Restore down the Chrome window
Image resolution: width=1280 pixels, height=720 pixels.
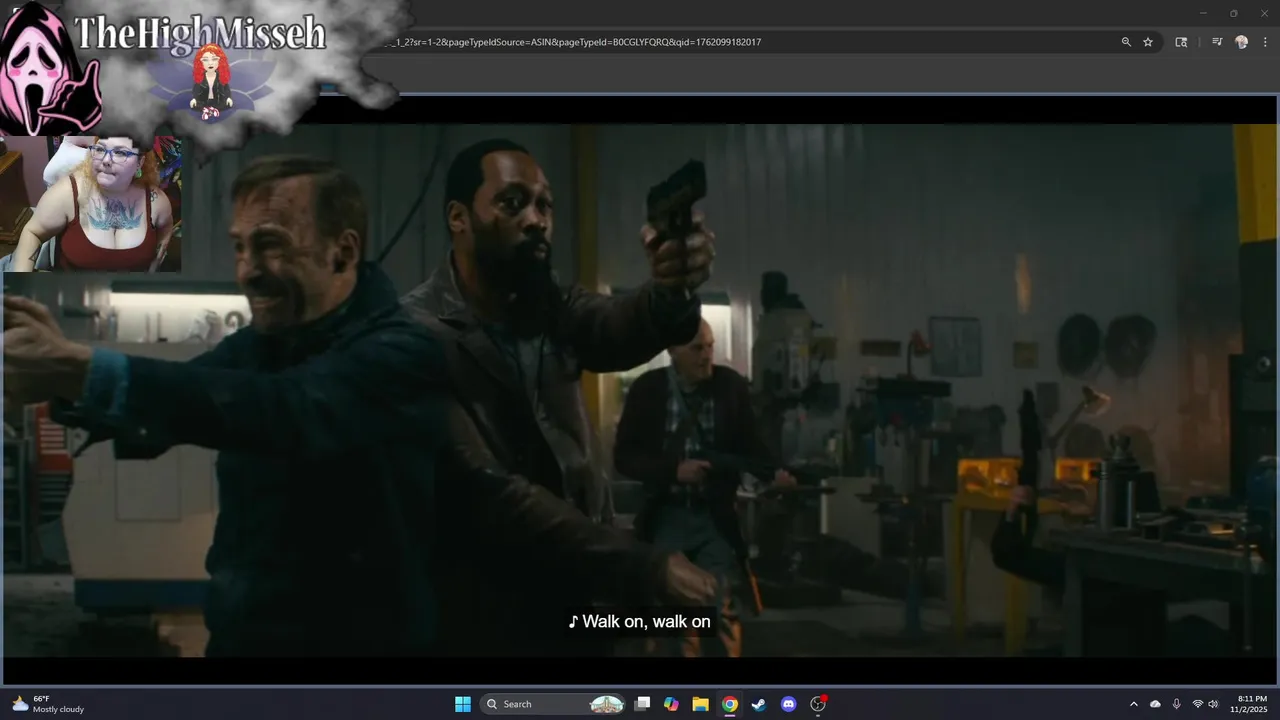[1234, 13]
